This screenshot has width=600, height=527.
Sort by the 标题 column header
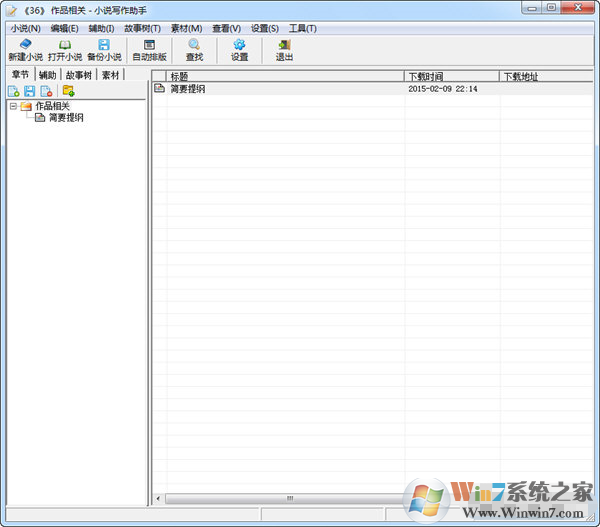coord(285,76)
